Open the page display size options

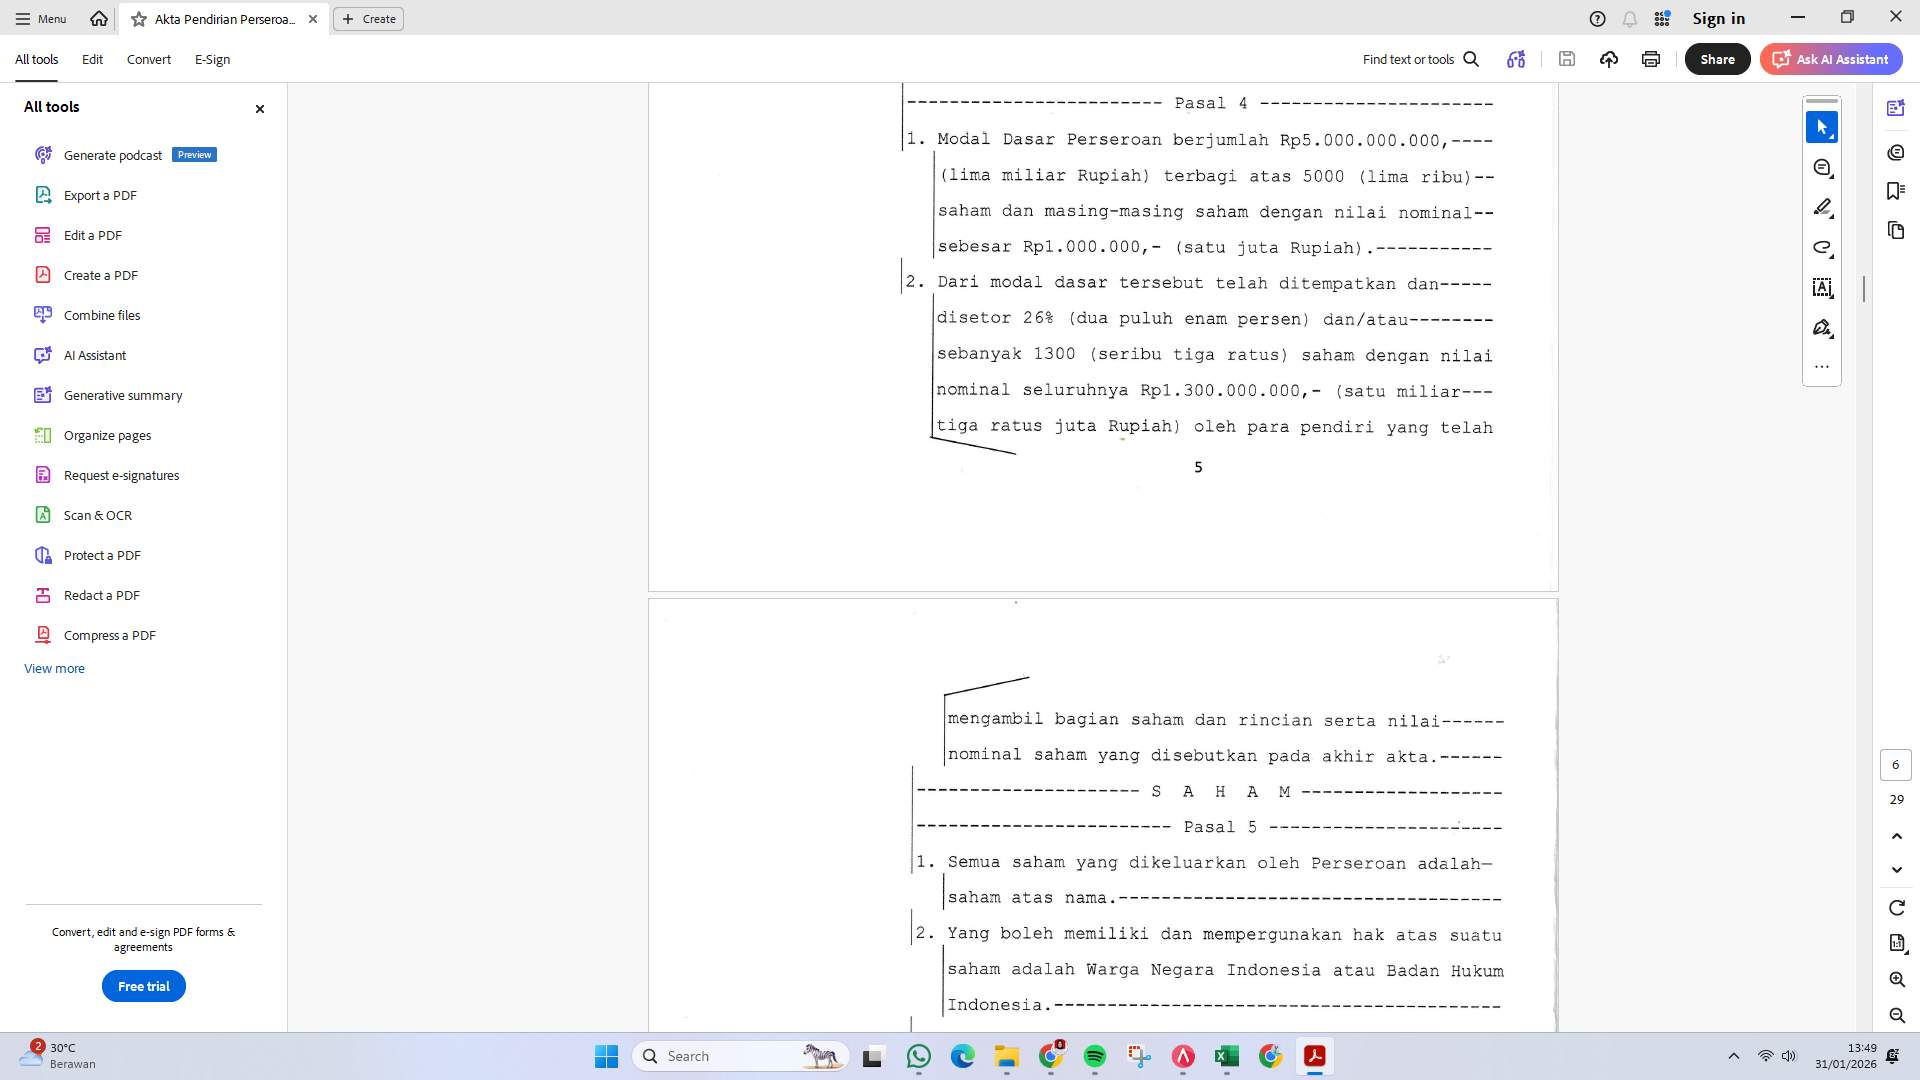[1896, 943]
